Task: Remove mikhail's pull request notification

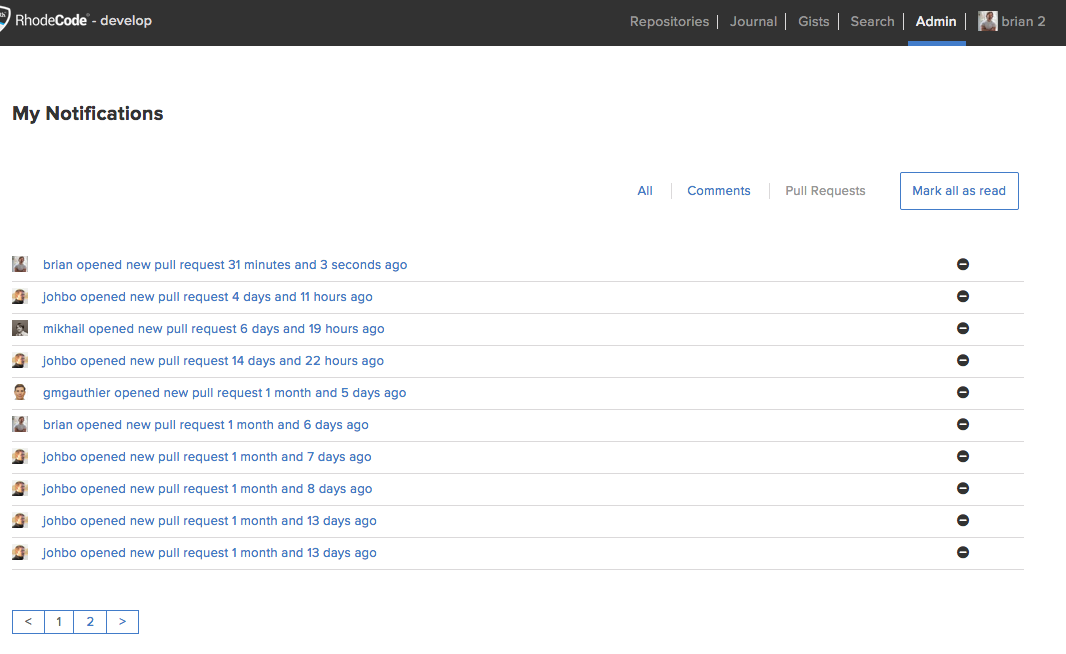Action: pyautogui.click(x=963, y=328)
